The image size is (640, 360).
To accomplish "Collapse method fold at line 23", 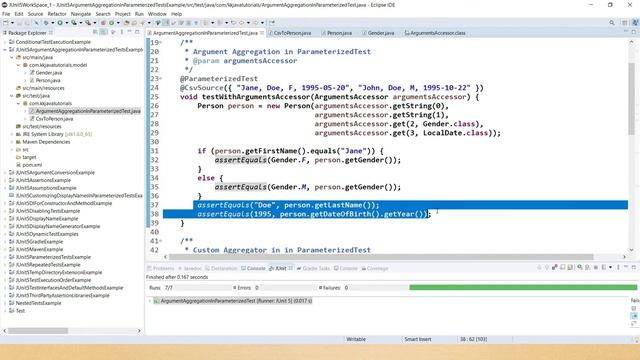I will [160, 78].
